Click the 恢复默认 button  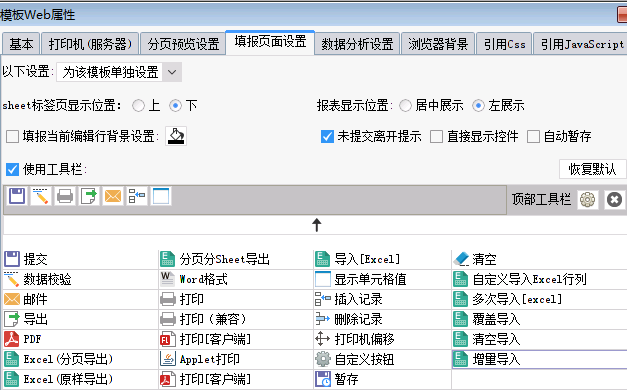click(x=592, y=169)
